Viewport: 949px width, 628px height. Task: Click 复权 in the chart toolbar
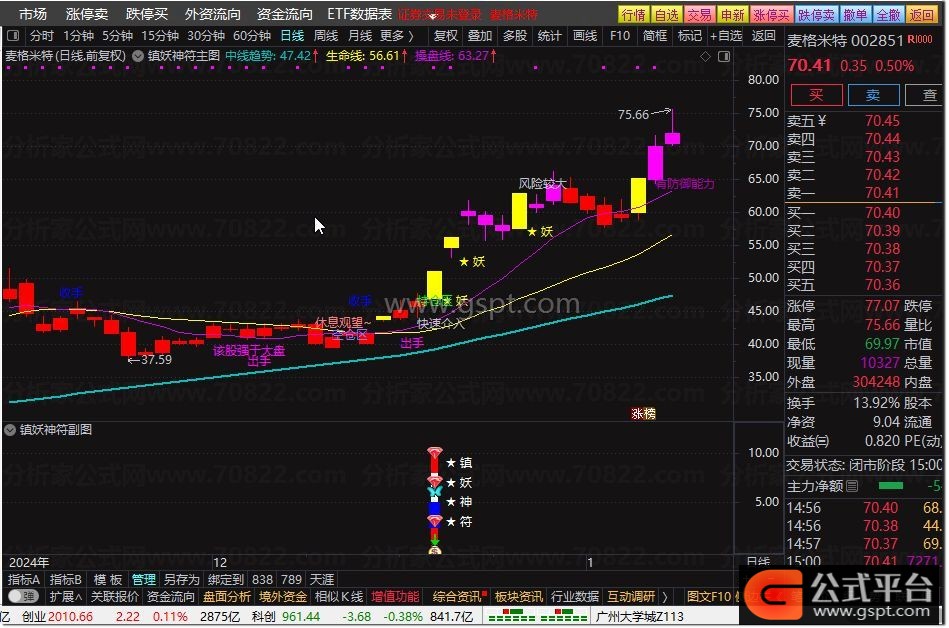(x=445, y=36)
